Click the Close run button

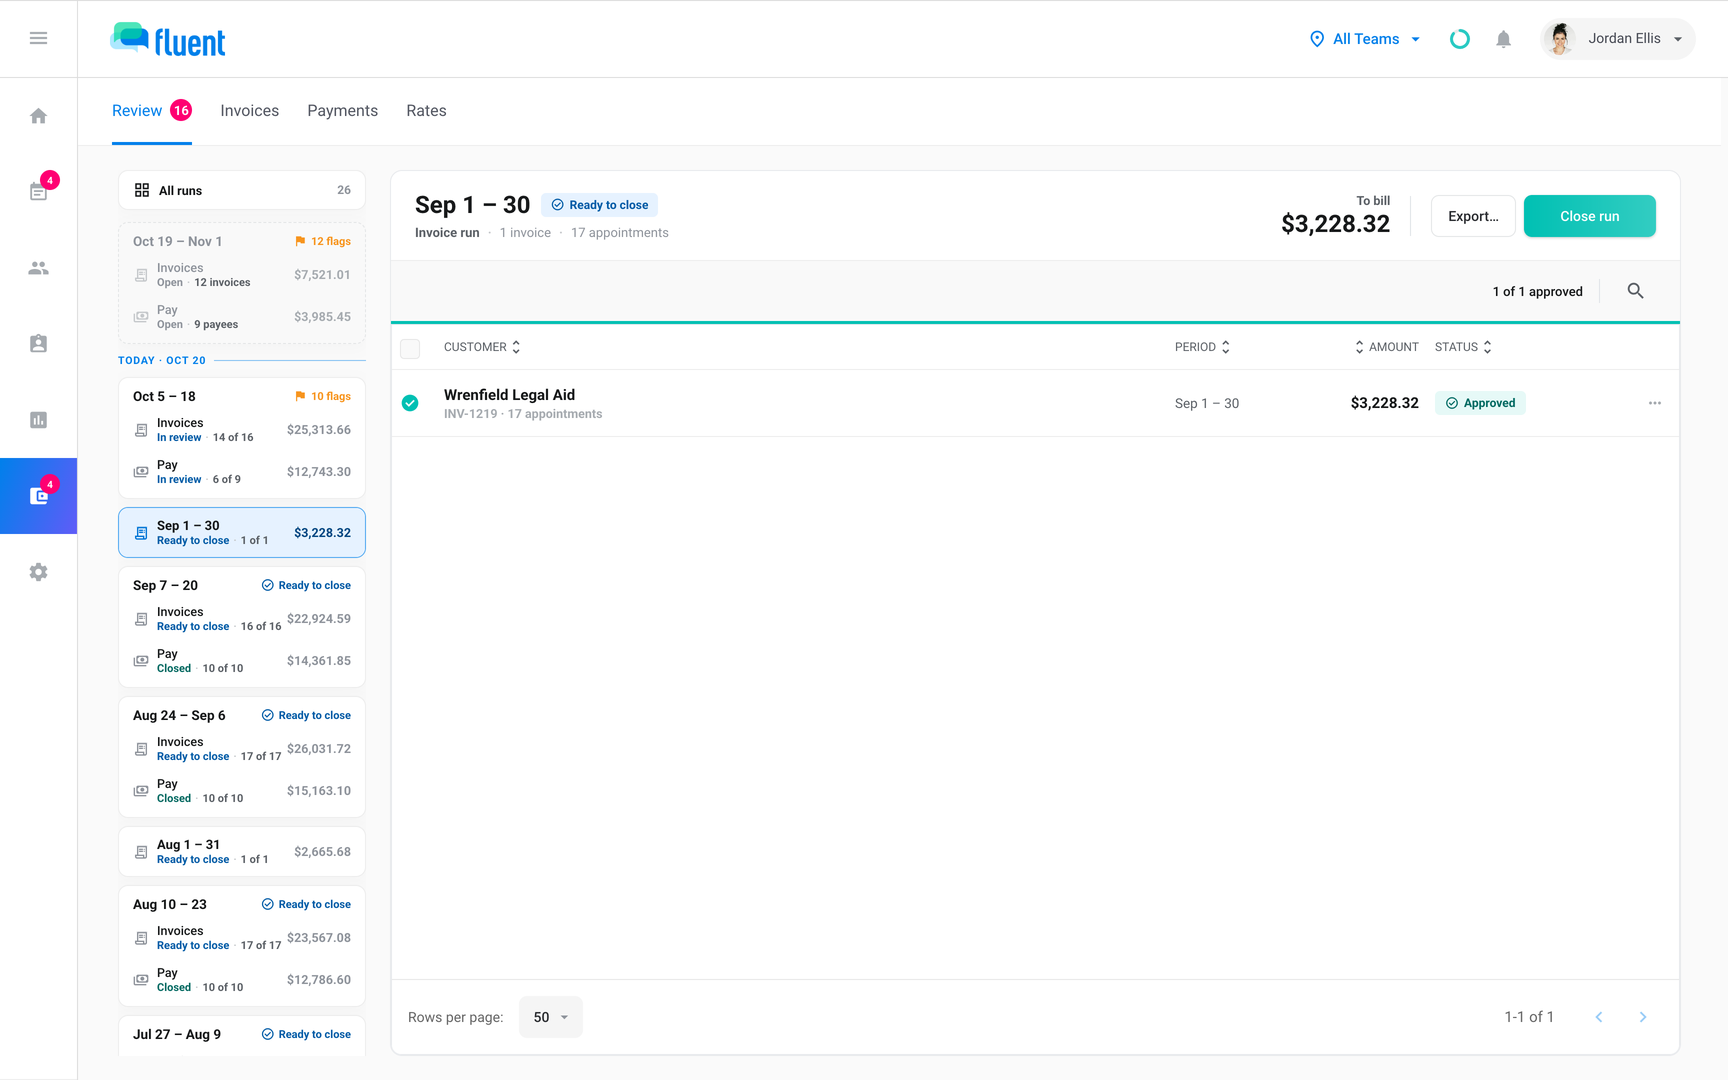(1590, 216)
